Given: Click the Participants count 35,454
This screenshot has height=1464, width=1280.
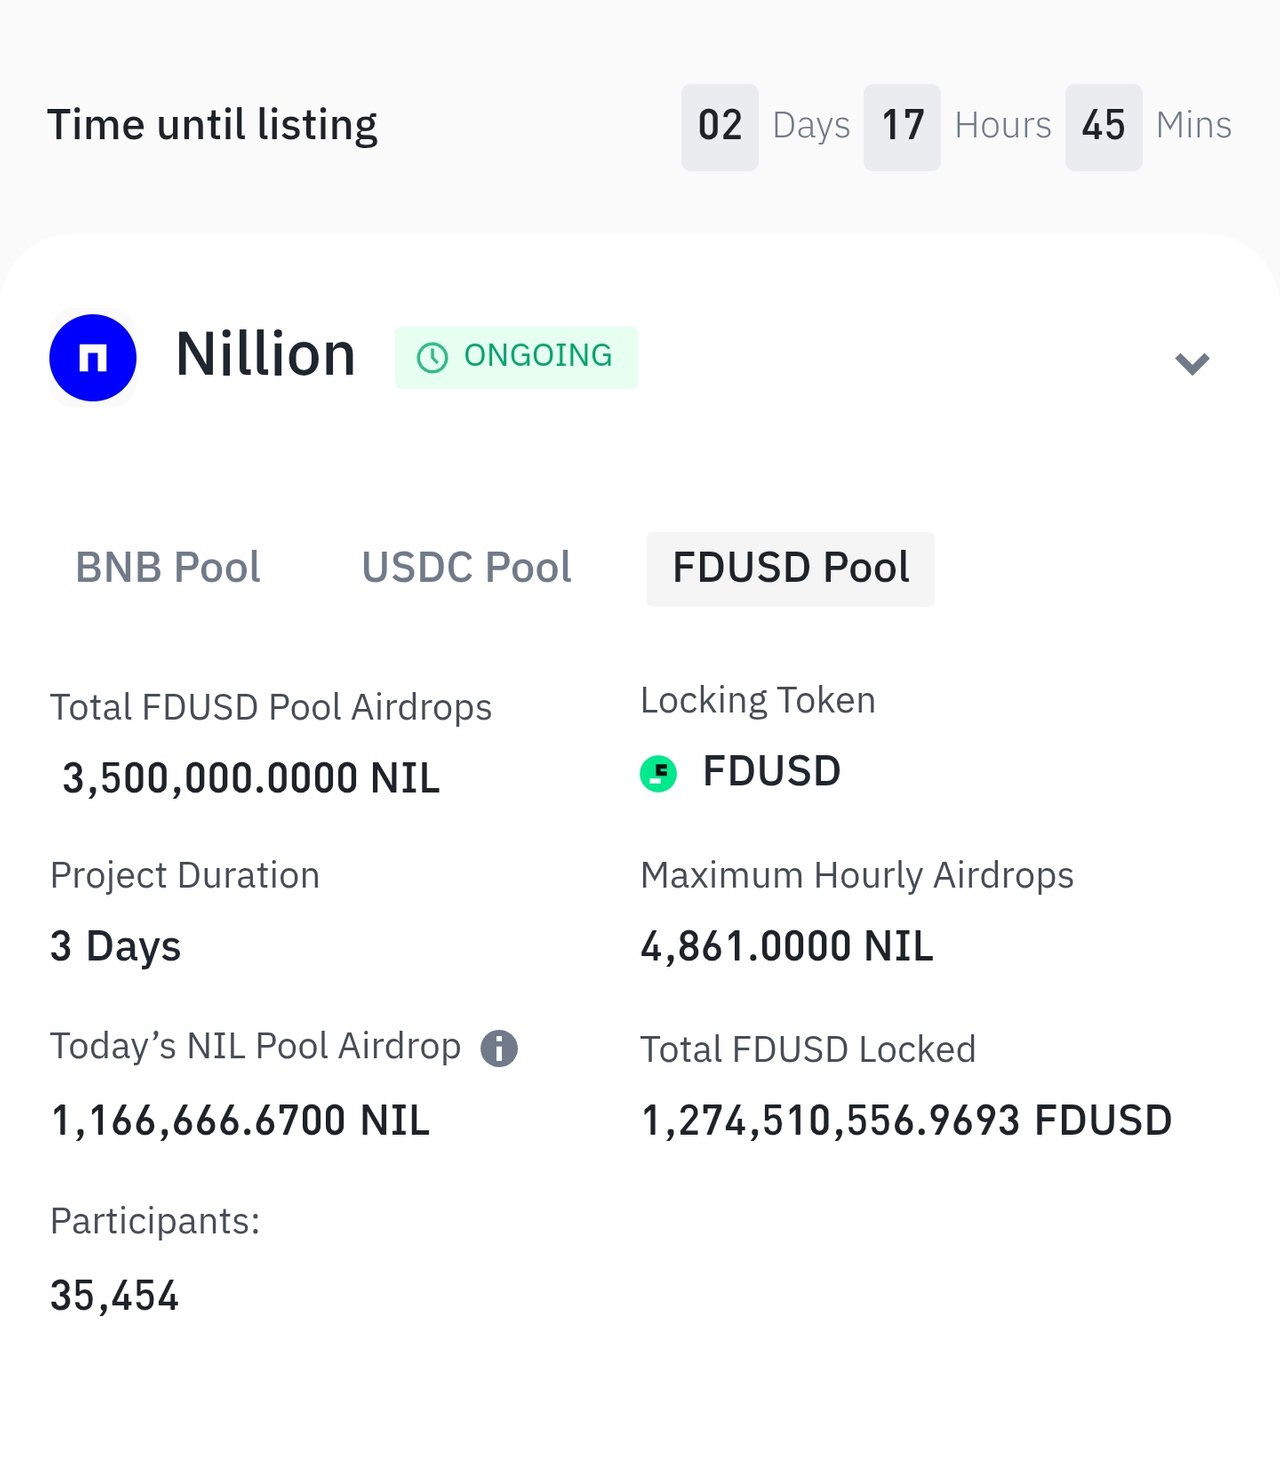Looking at the screenshot, I should (115, 1296).
